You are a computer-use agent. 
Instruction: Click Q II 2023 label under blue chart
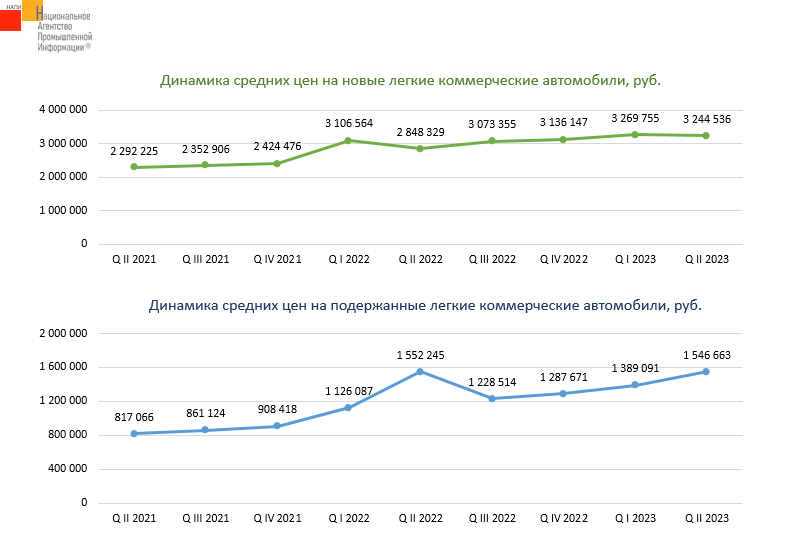coord(706,518)
